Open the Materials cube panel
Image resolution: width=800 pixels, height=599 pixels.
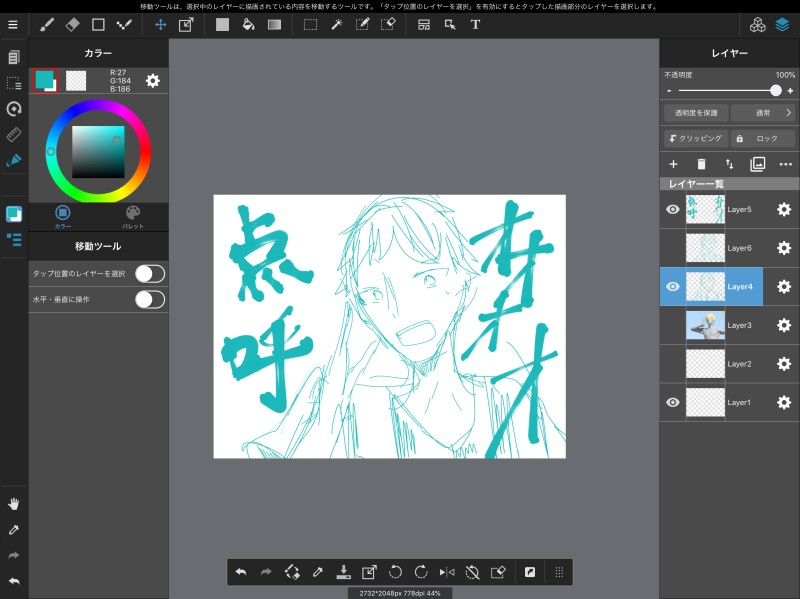[757, 24]
